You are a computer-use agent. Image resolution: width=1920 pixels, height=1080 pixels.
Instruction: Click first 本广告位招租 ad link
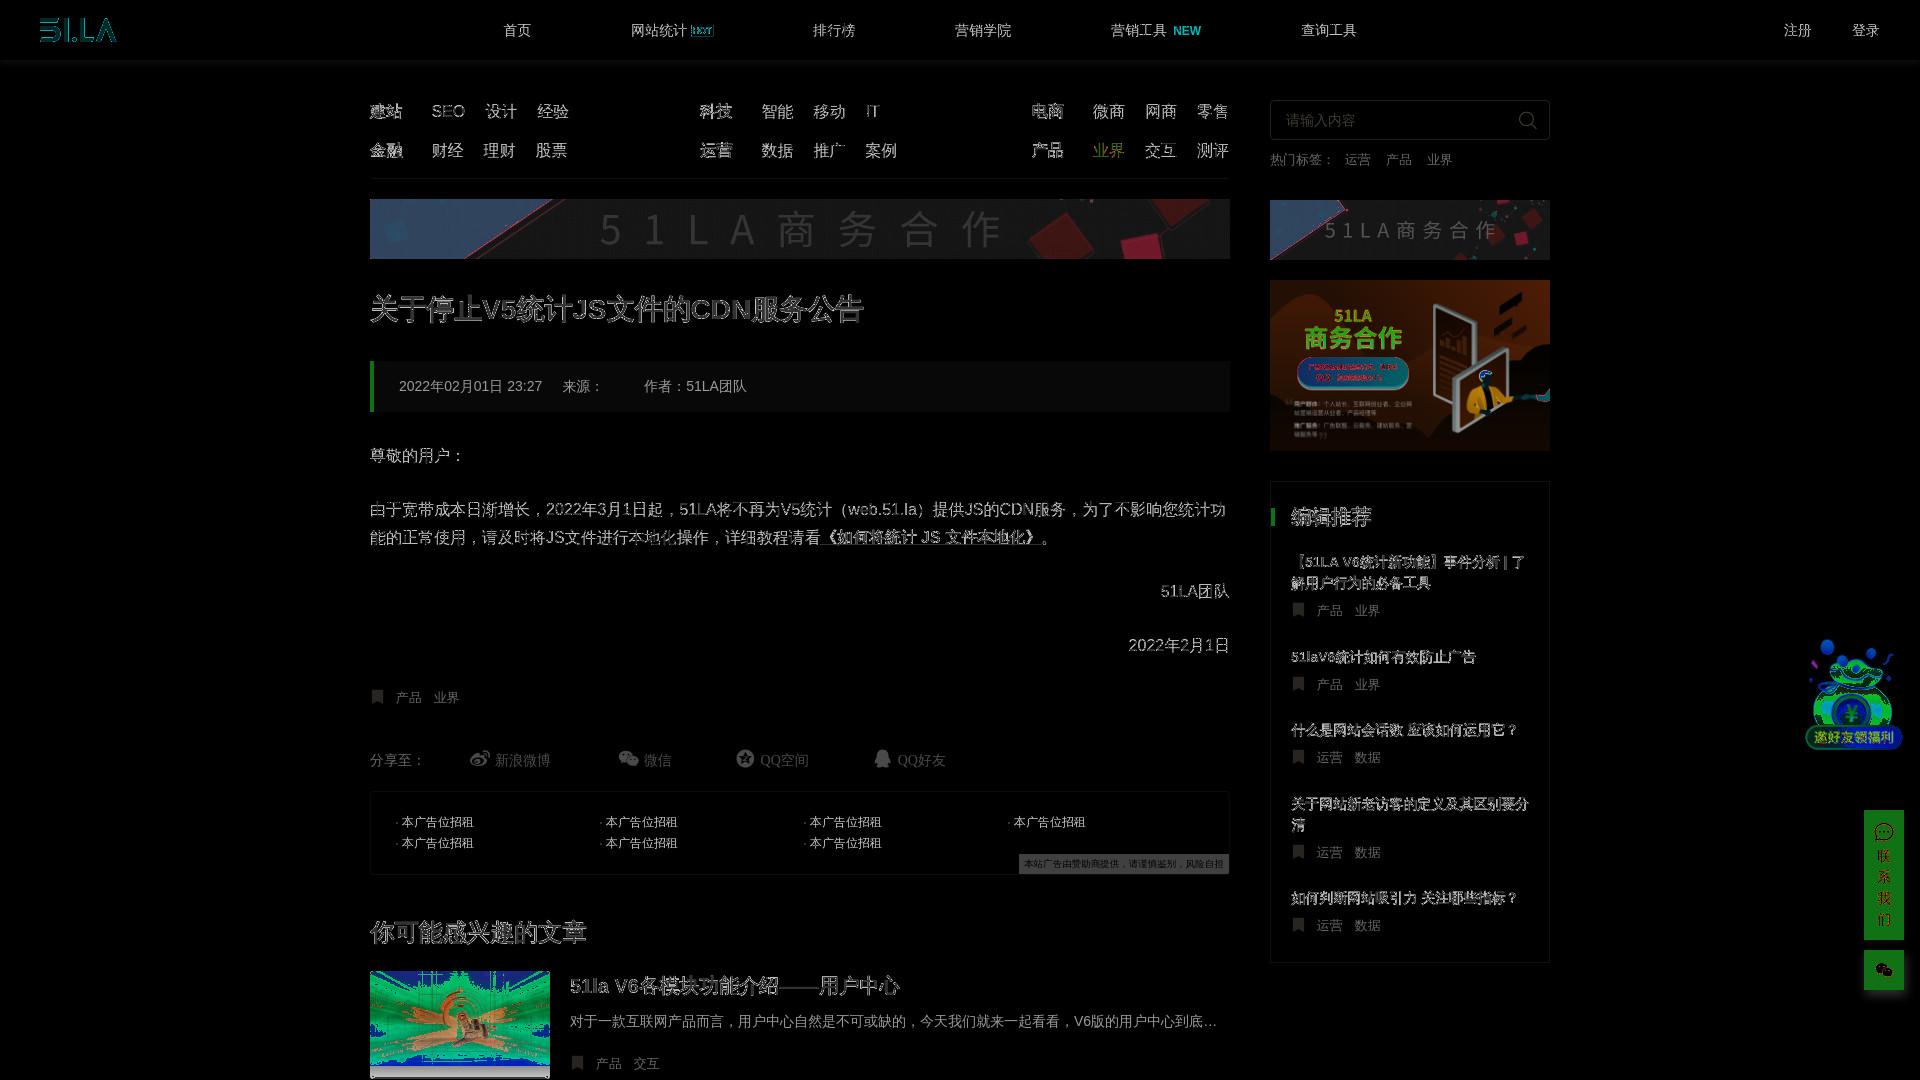(437, 822)
